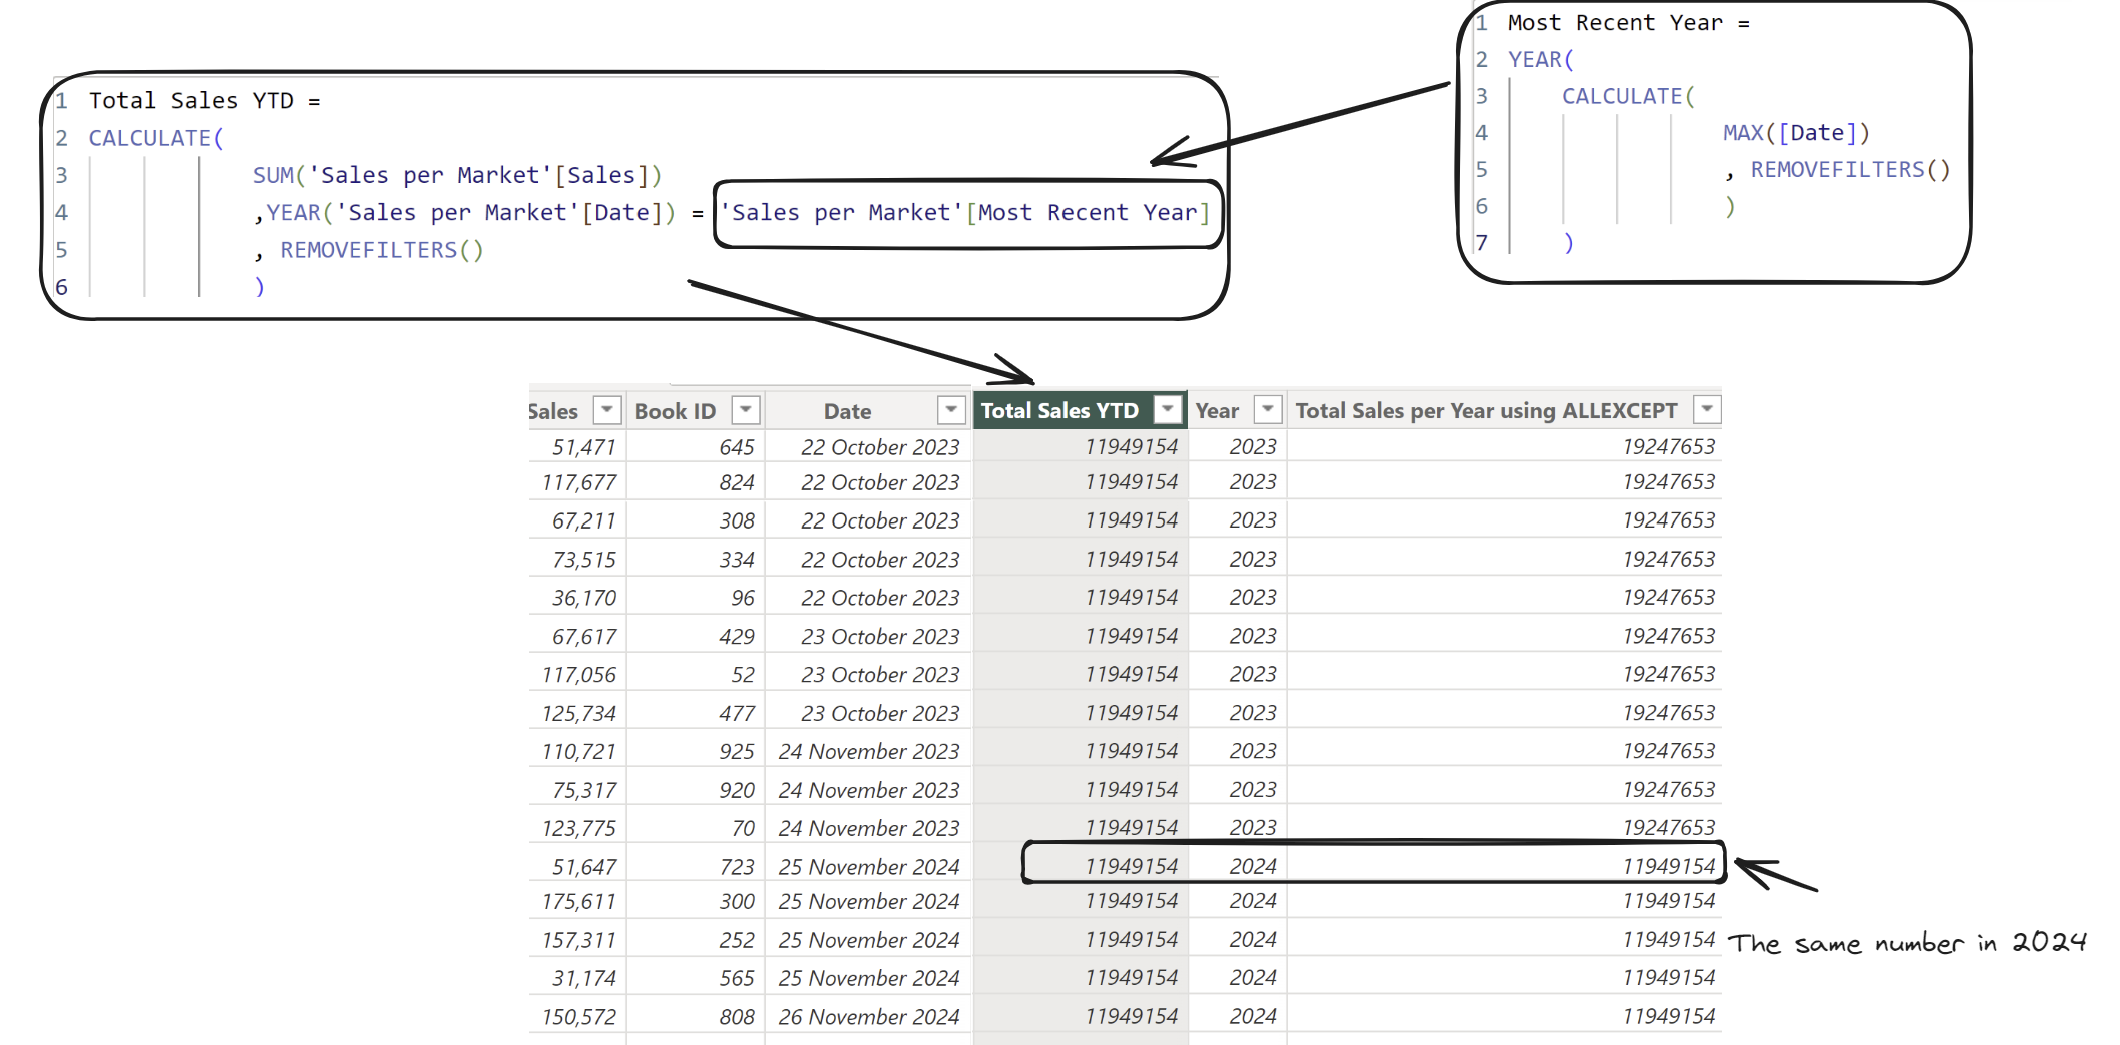The height and width of the screenshot is (1045, 2120).
Task: Select the Total Sales per Year using ALLEXCEPT header
Action: pyautogui.click(x=1485, y=411)
